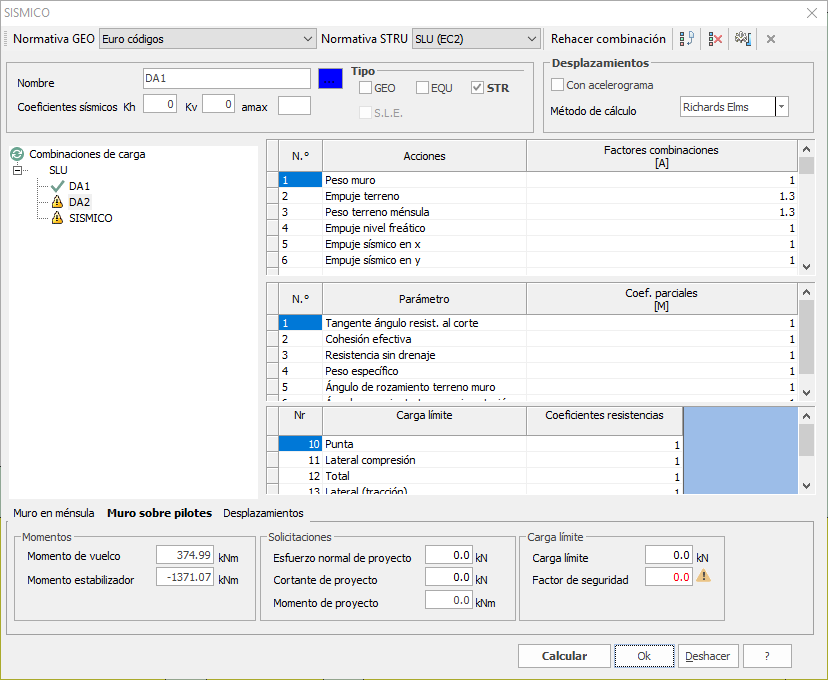Click the Kv seismic coefficient field

click(218, 104)
